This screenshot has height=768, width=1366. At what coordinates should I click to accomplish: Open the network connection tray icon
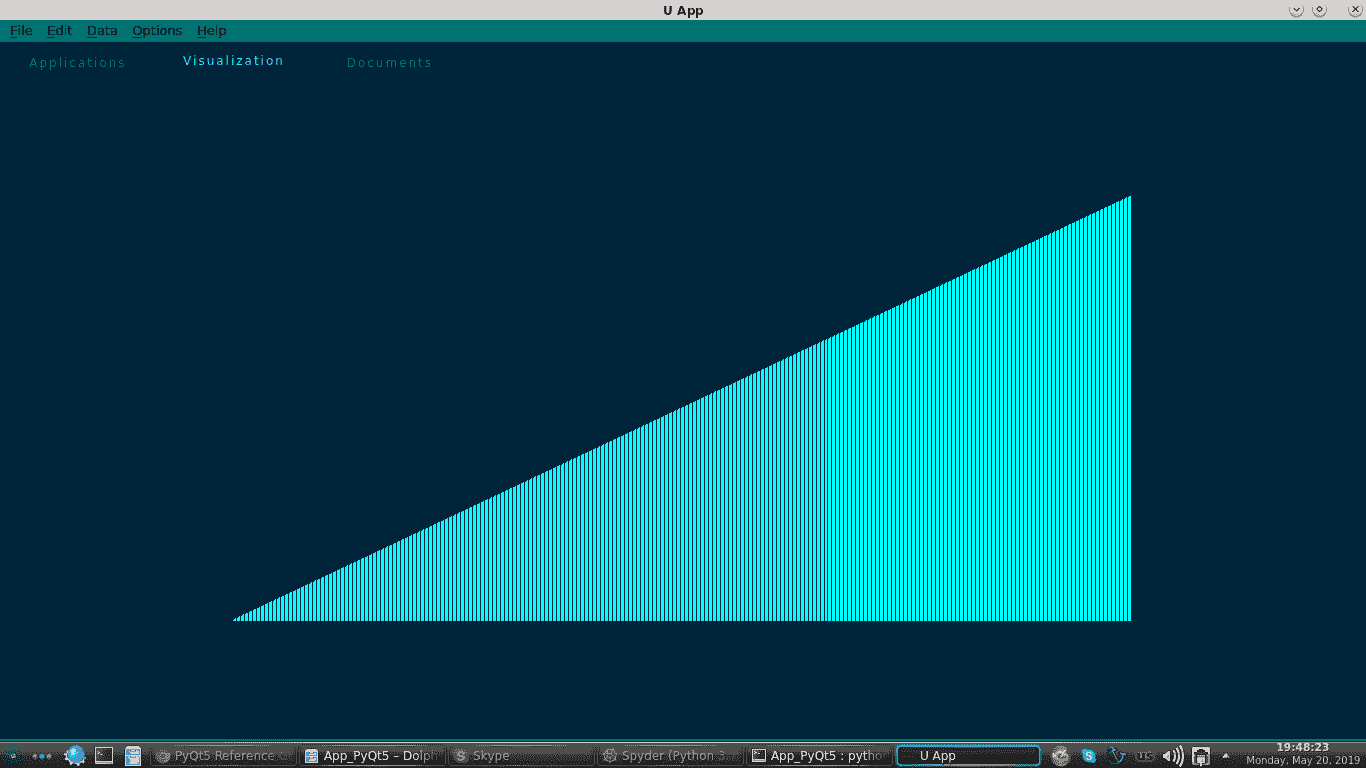coord(1202,756)
